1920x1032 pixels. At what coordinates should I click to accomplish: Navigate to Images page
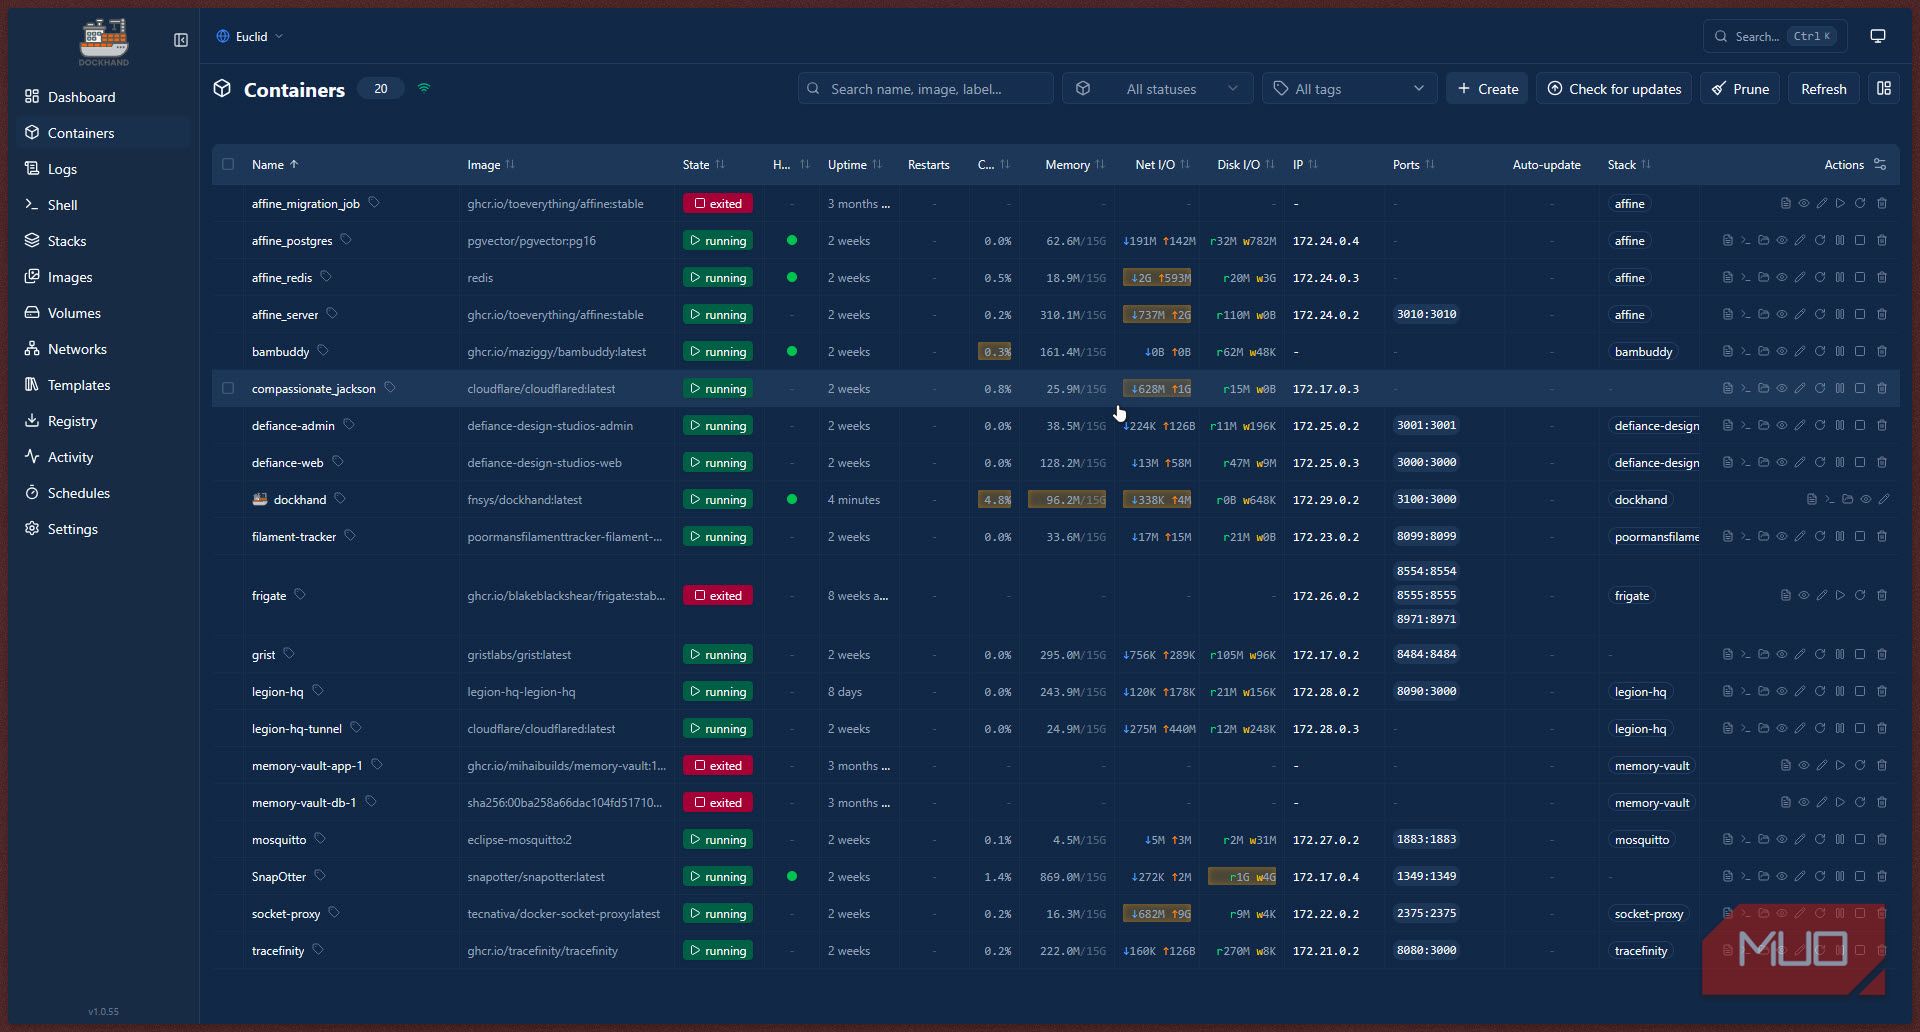pos(103,276)
